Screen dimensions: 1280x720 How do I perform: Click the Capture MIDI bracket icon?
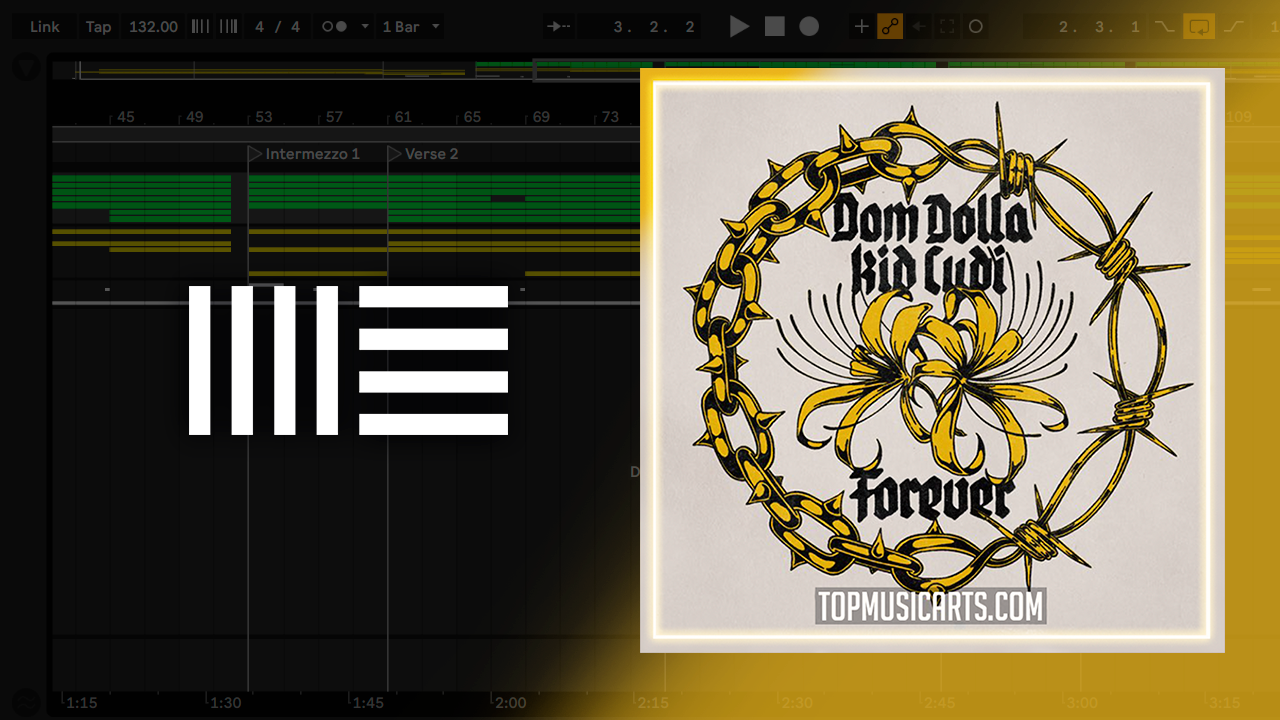[x=947, y=27]
